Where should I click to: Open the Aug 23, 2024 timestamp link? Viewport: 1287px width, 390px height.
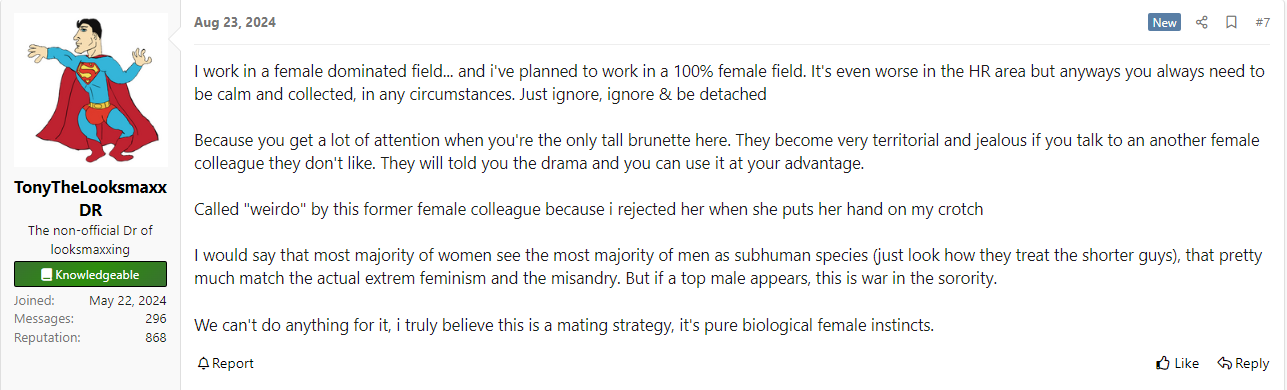click(x=235, y=22)
